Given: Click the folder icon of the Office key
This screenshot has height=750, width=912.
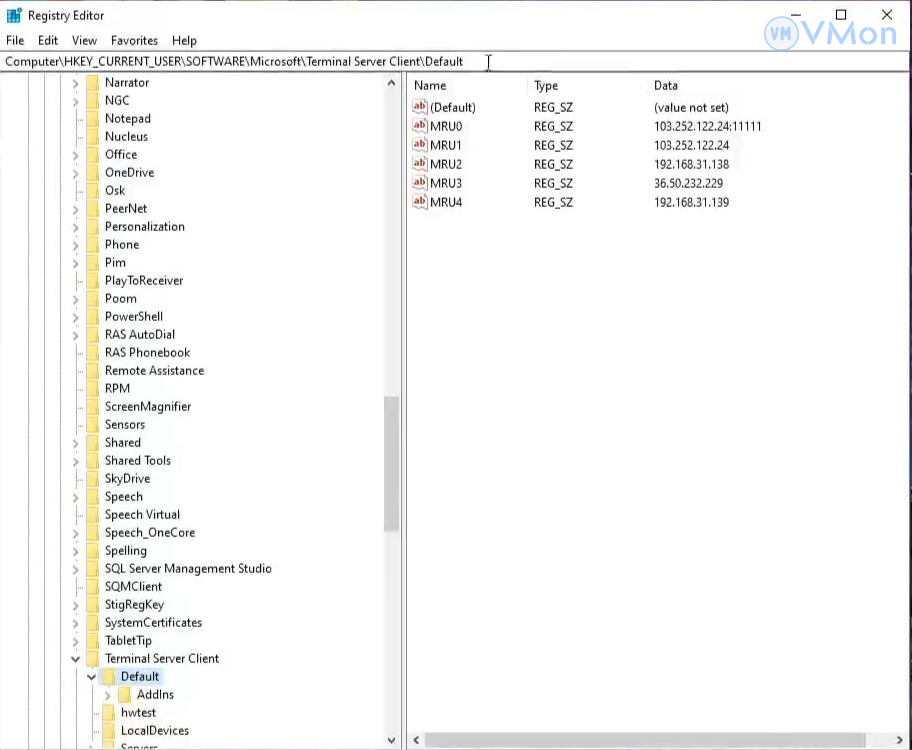Looking at the screenshot, I should click(x=93, y=155).
